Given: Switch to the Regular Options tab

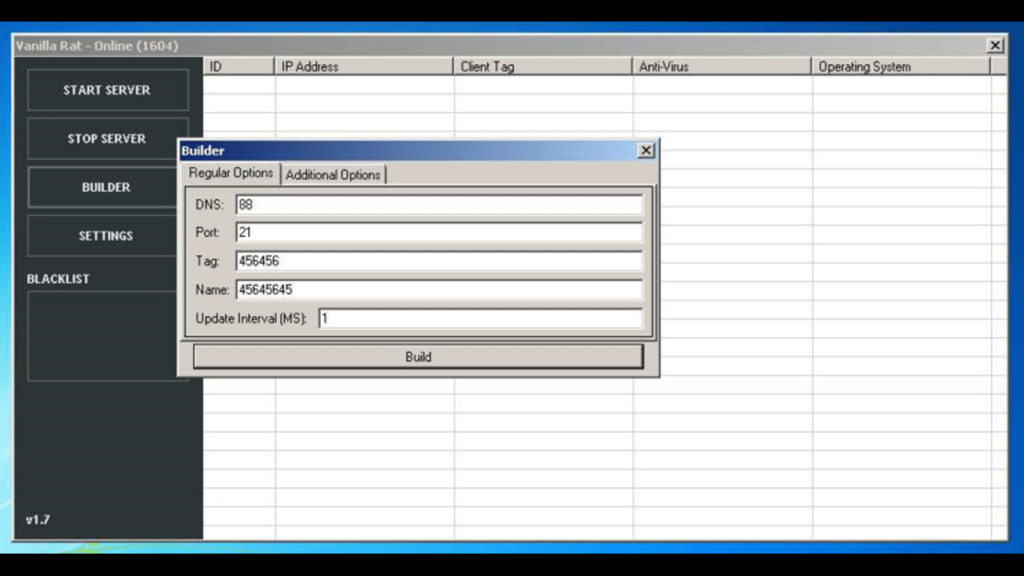Looking at the screenshot, I should coord(231,173).
